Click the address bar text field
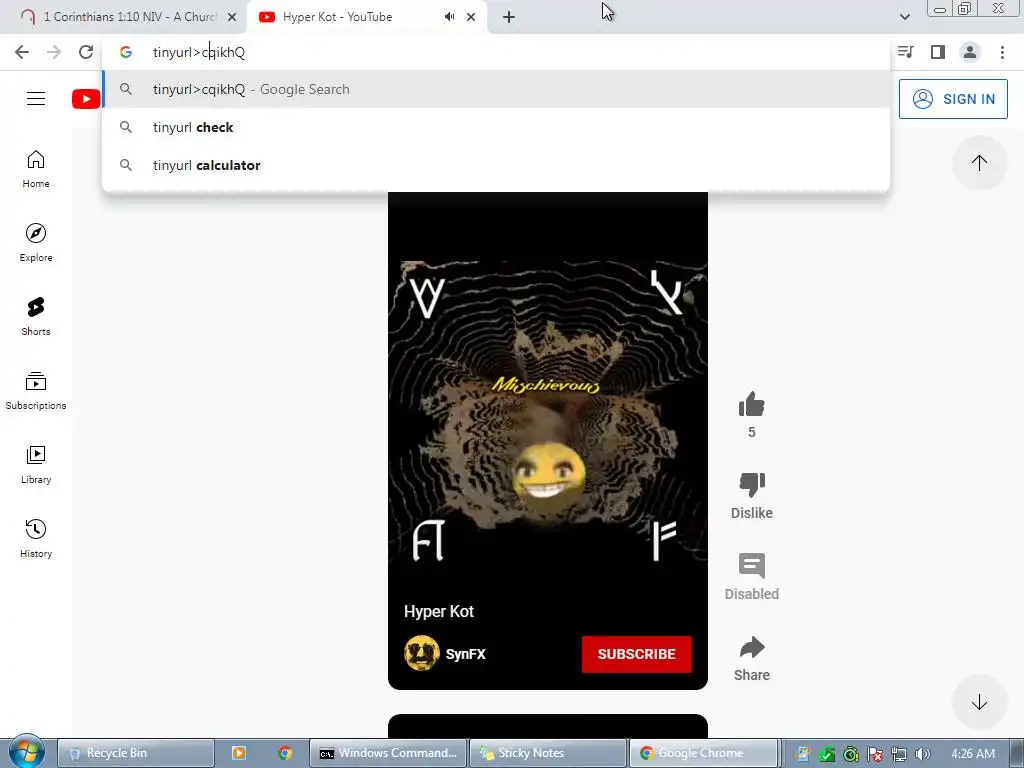1024x768 pixels. coord(496,52)
